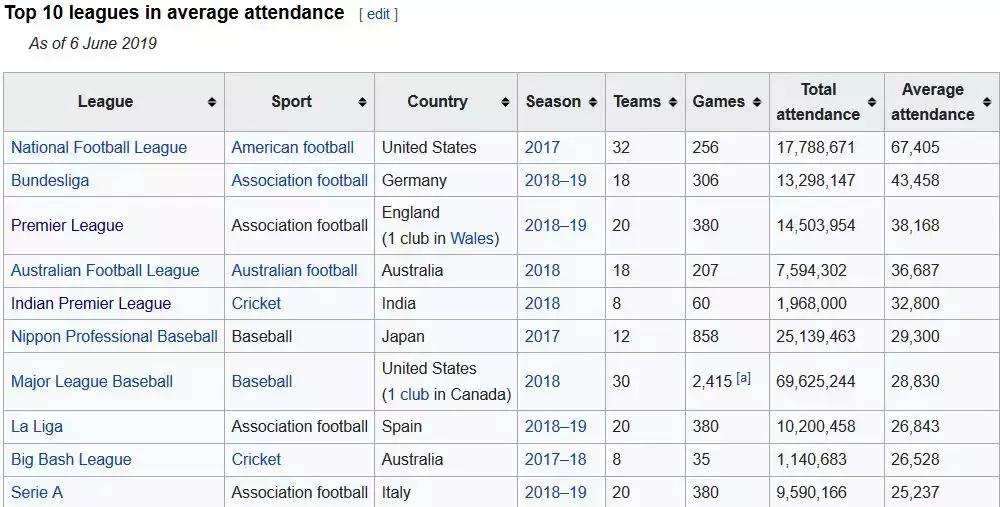Click the Cricket link for Indian Premier League
Image resolution: width=1000 pixels, height=507 pixels.
[256, 303]
